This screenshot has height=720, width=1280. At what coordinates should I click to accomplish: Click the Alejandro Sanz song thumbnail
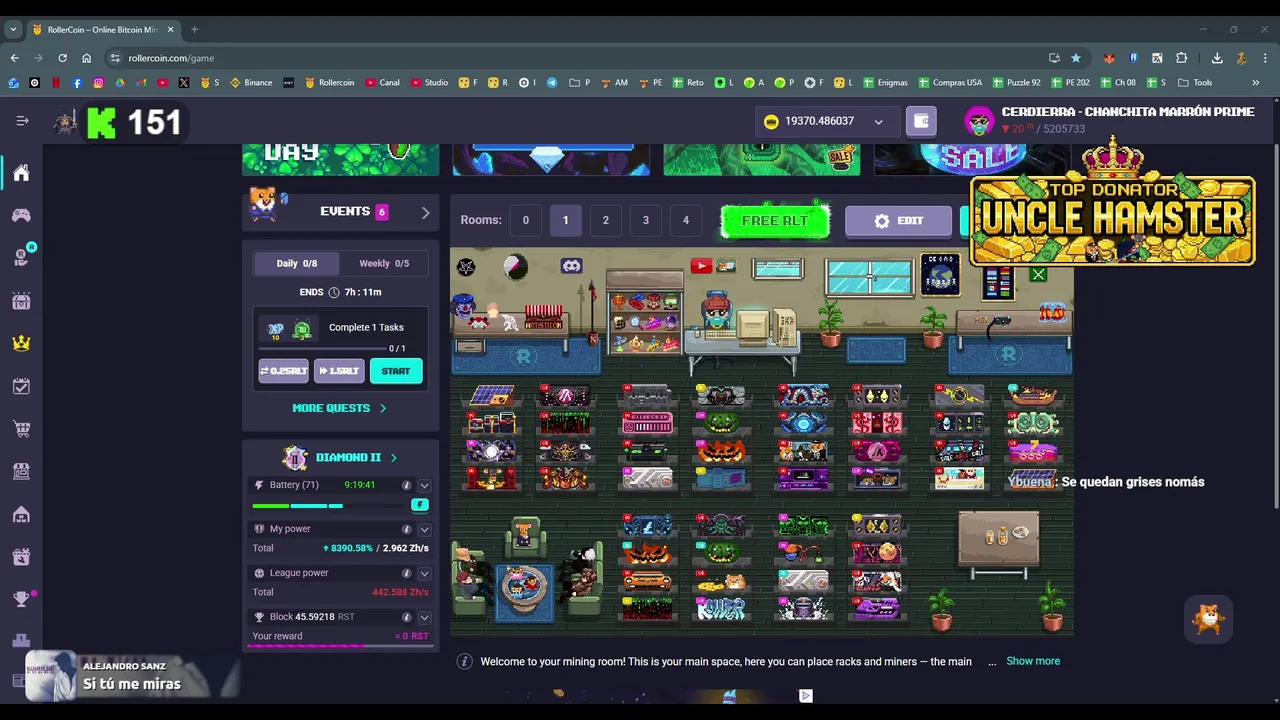coord(51,677)
